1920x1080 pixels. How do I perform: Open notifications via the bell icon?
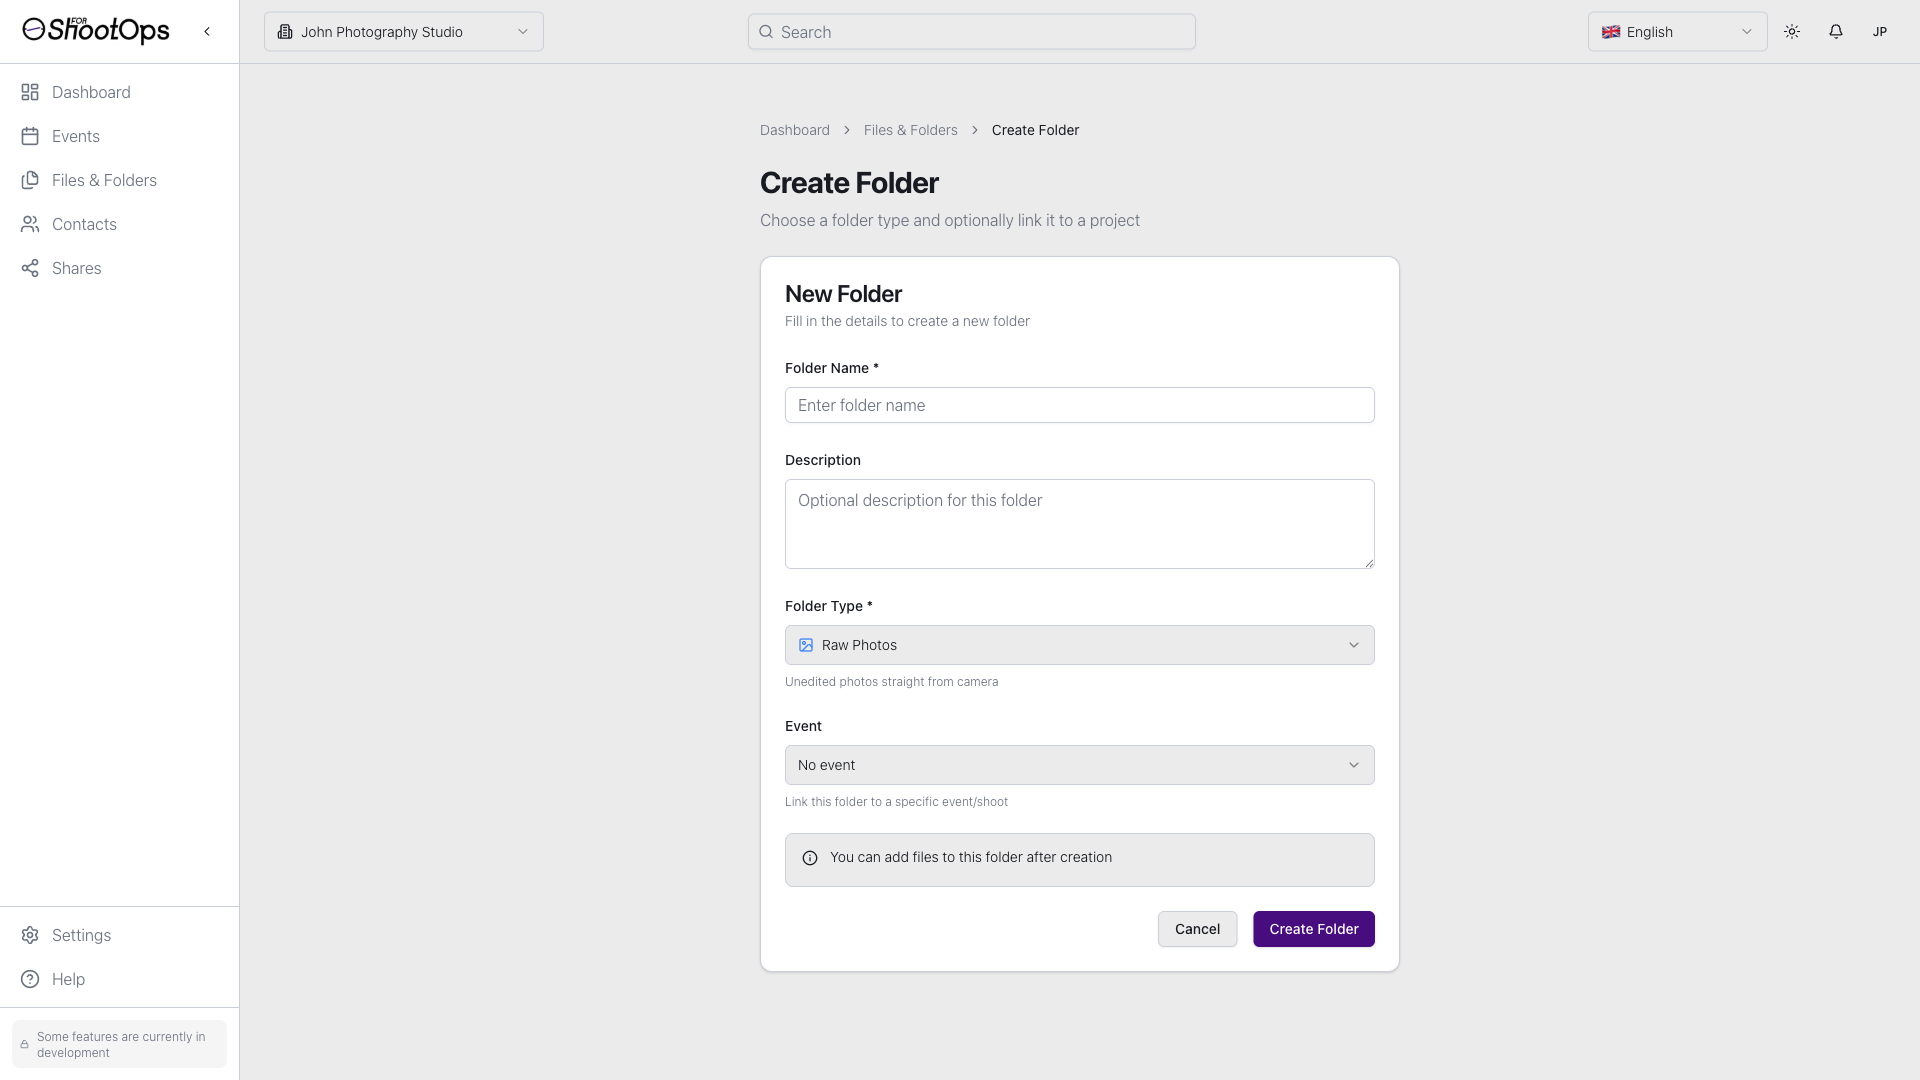[x=1835, y=32]
